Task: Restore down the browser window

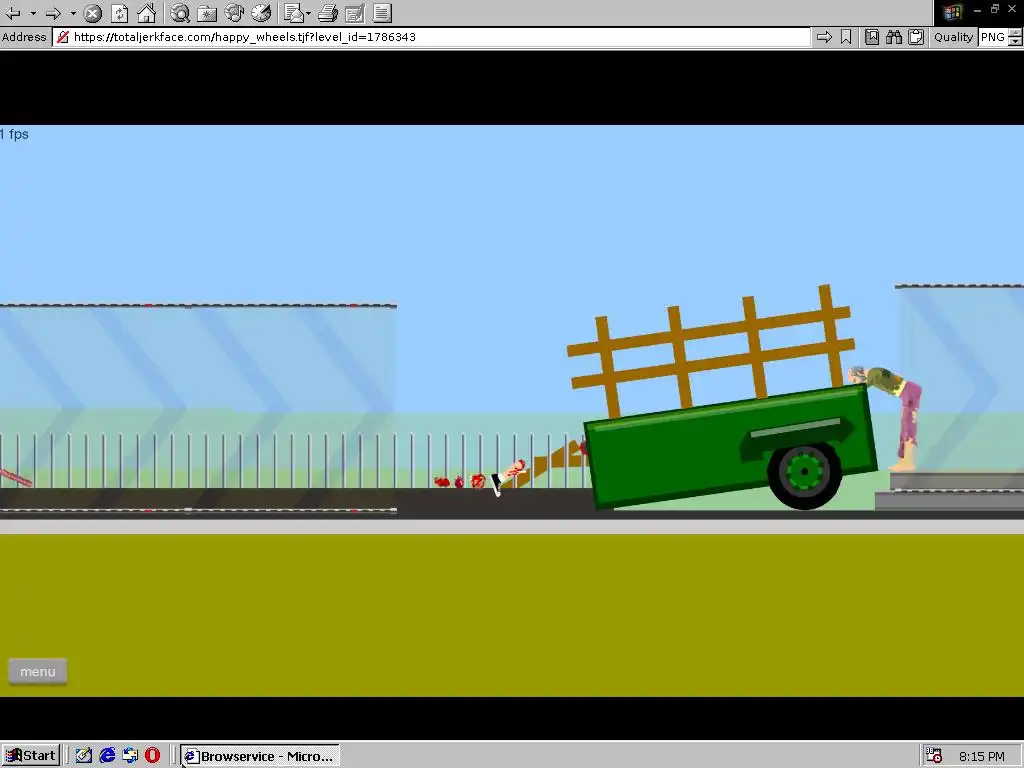Action: coord(995,9)
